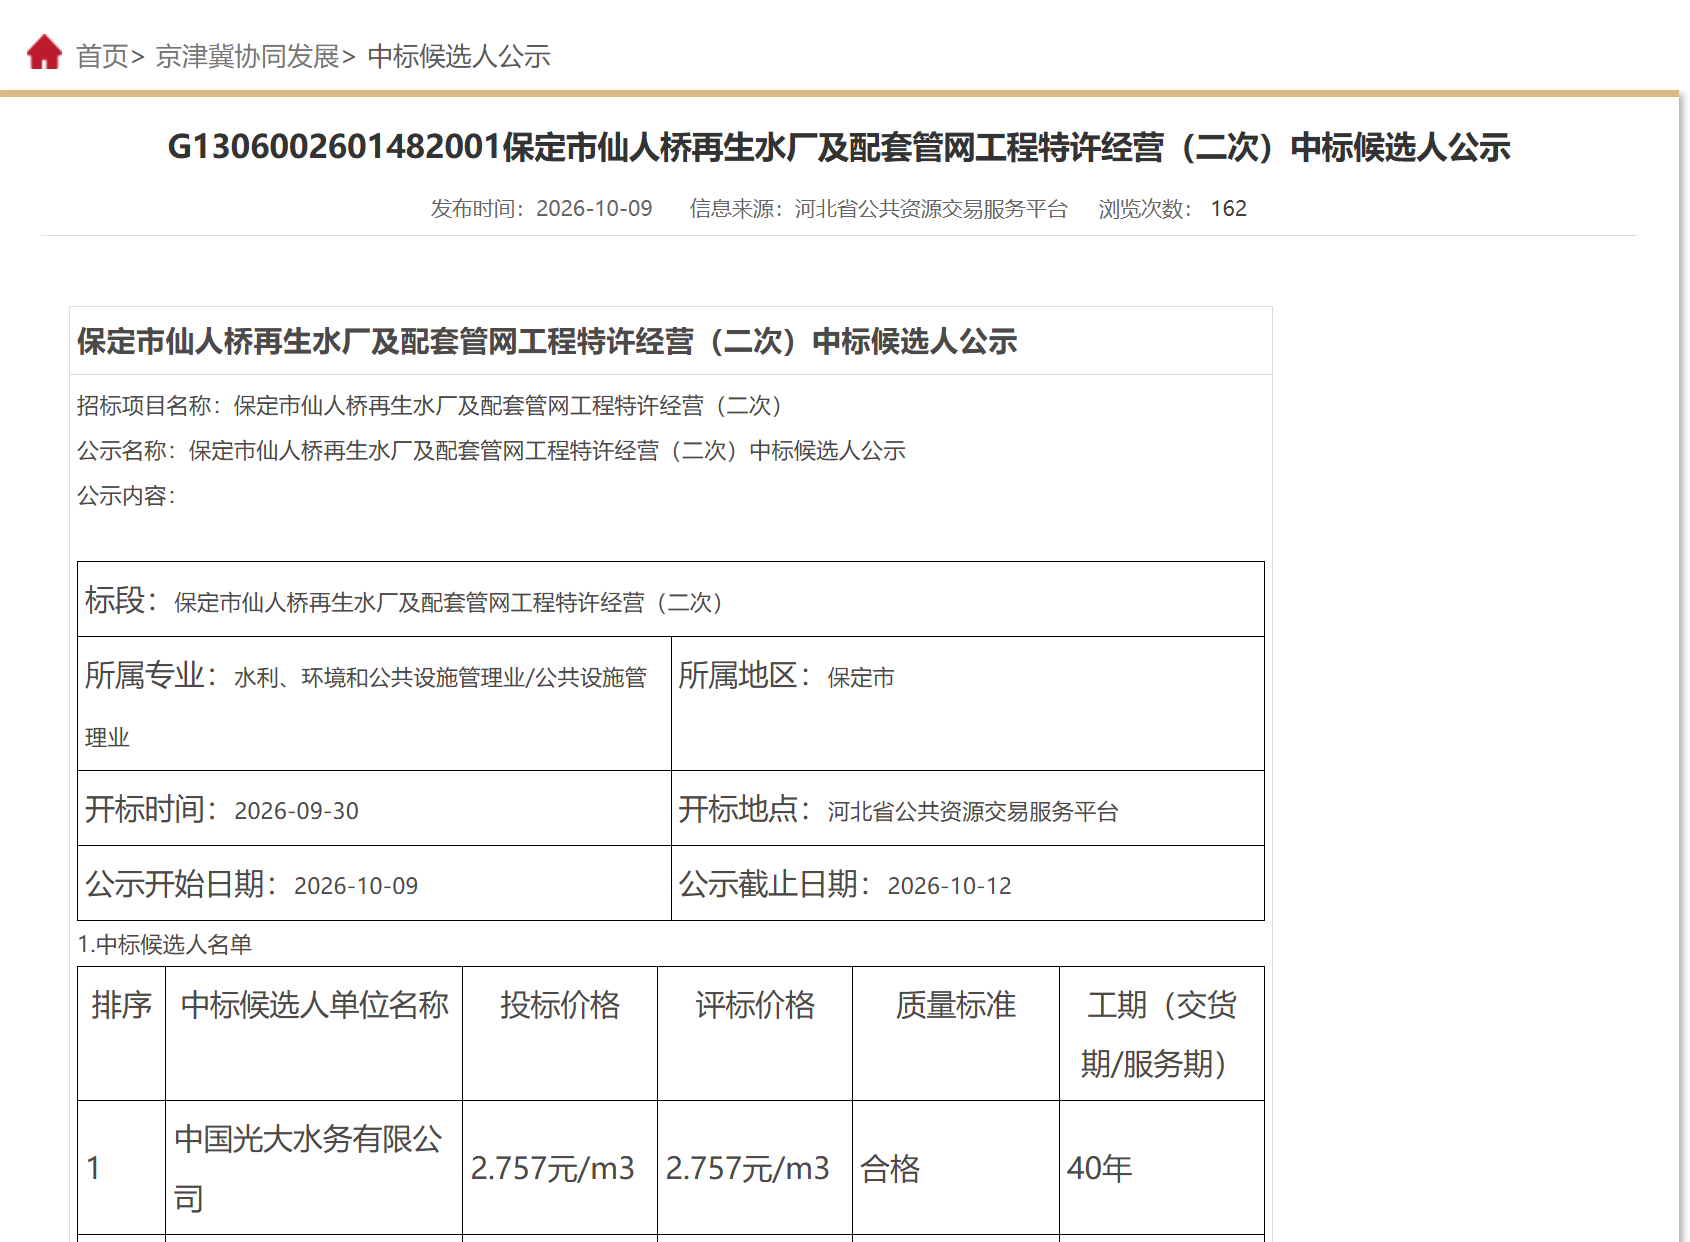This screenshot has height=1242, width=1690.
Task: Click the 排序 column header
Action: pyautogui.click(x=122, y=1034)
